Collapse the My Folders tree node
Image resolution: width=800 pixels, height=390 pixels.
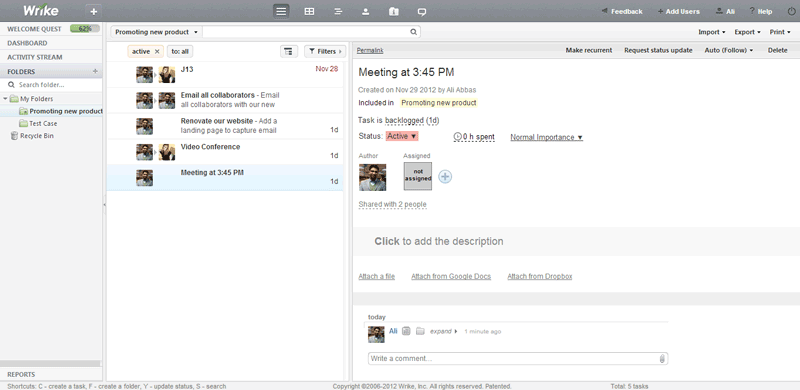tap(5, 99)
